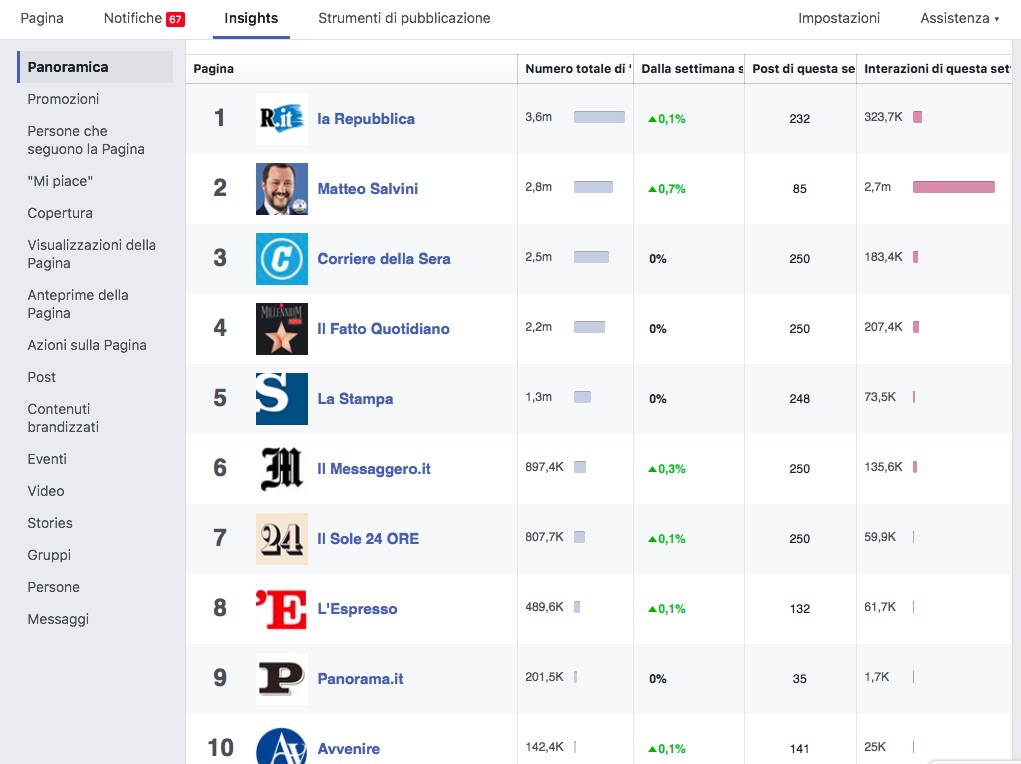Click the Numero totale column header
The width and height of the screenshot is (1021, 764).
click(x=578, y=69)
